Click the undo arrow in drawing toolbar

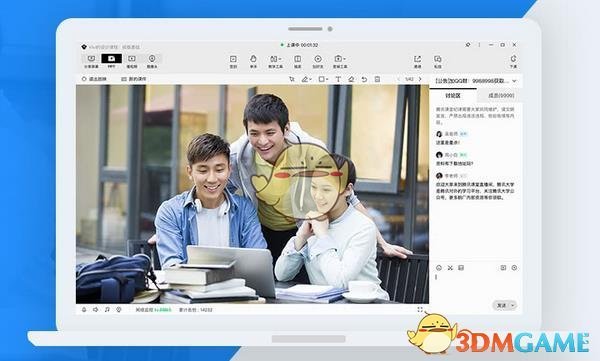click(x=364, y=79)
